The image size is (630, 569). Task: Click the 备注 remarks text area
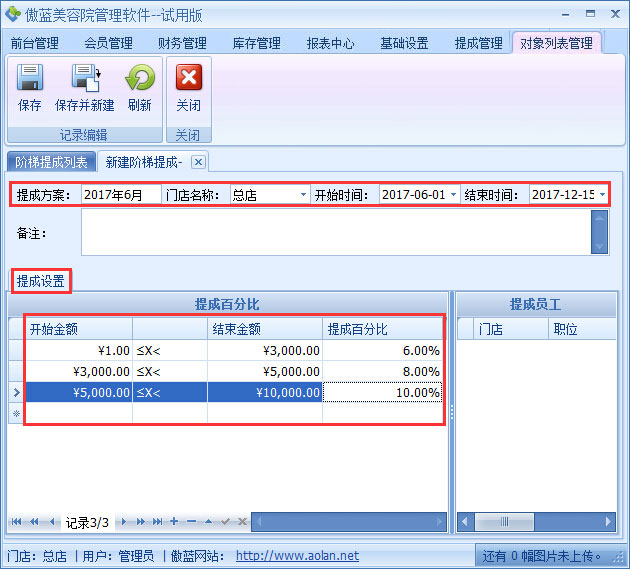[336, 232]
